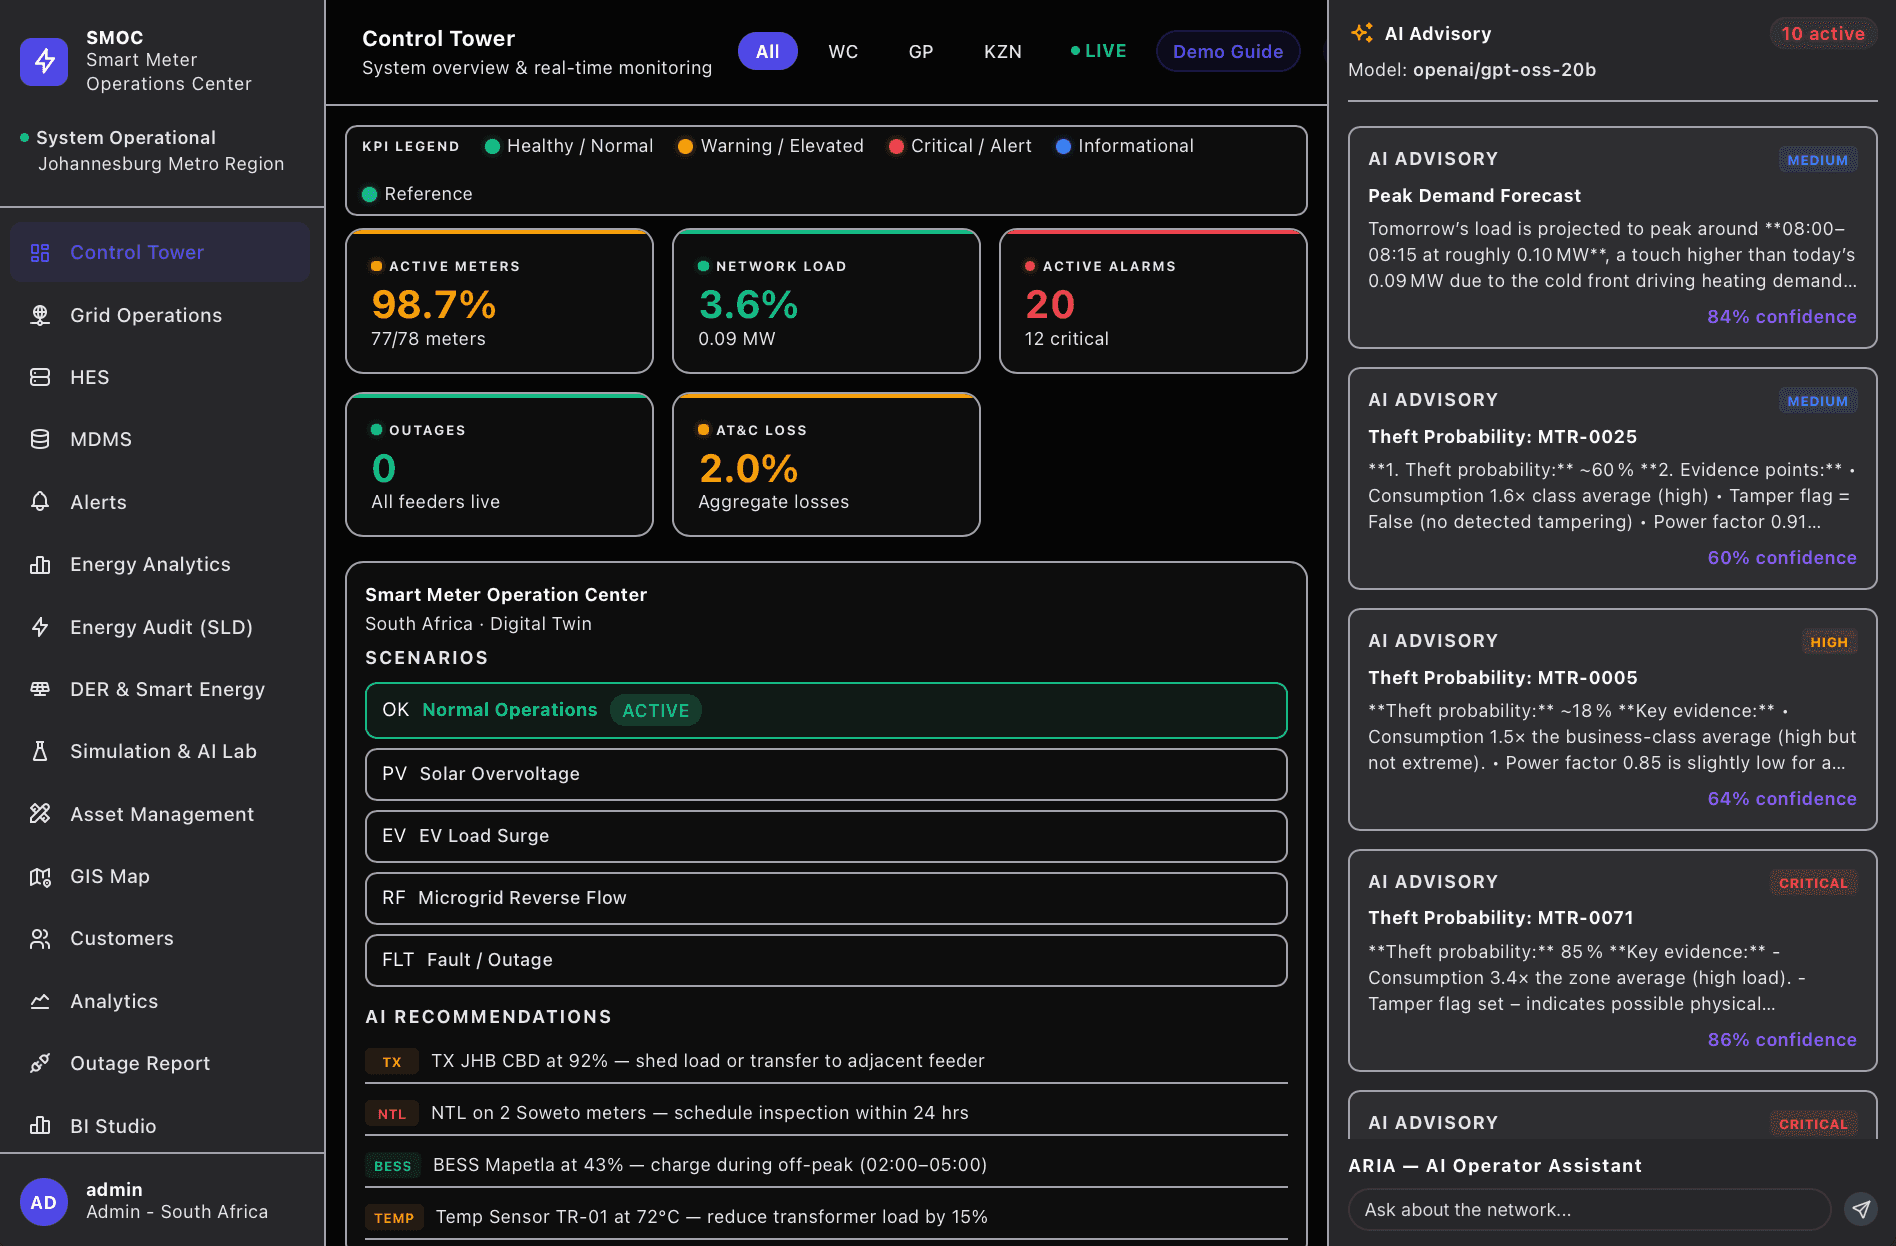This screenshot has width=1896, height=1246.
Task: Click the Informational legend entry
Action: click(x=1125, y=146)
